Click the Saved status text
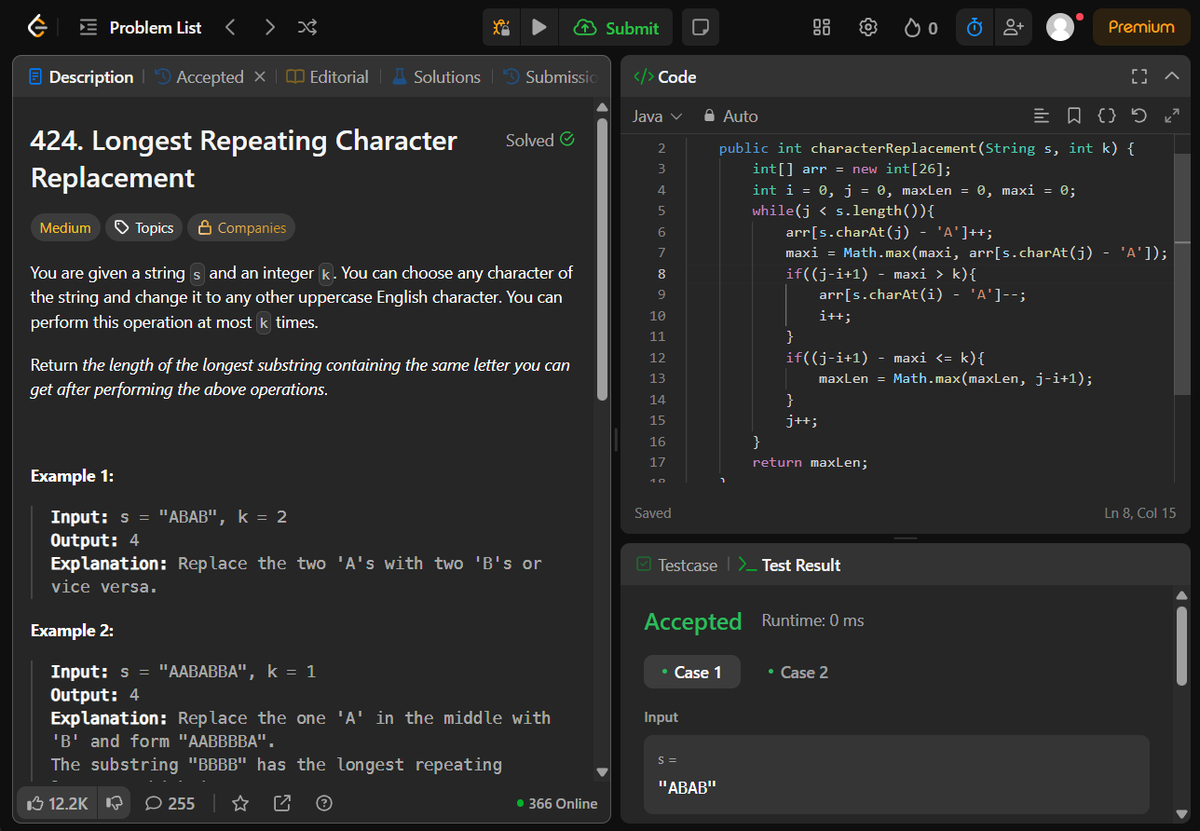 click(x=653, y=513)
